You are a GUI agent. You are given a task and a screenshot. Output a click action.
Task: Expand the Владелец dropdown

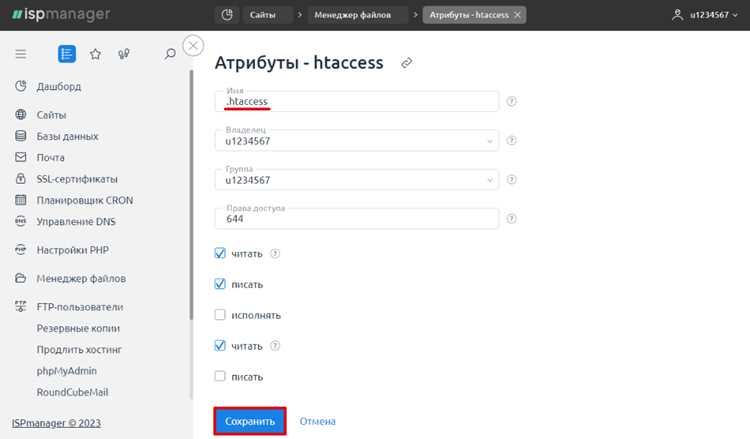[357, 141]
